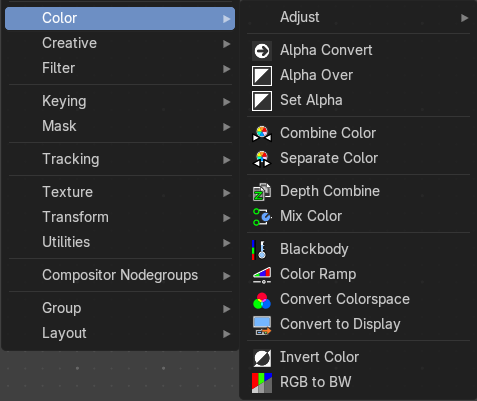Click the Invert Color icon
477x401 pixels.
pyautogui.click(x=262, y=358)
